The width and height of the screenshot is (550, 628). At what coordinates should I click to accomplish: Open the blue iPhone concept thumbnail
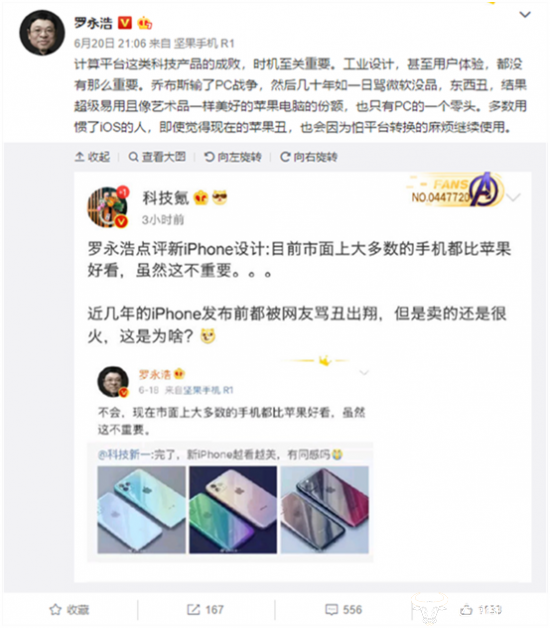click(x=141, y=509)
